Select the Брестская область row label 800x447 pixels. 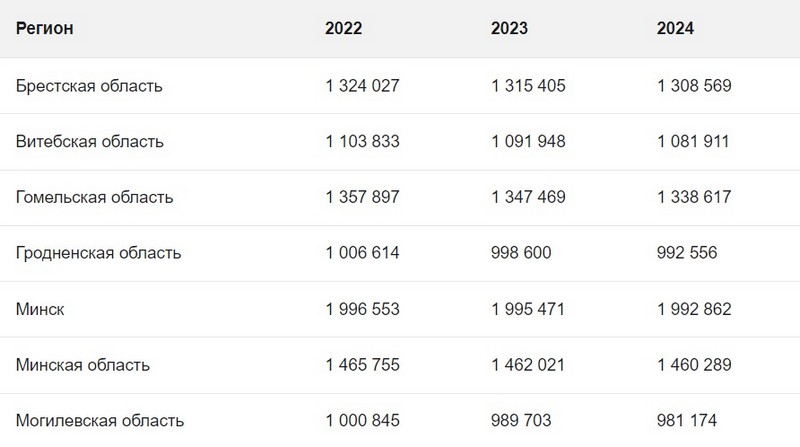pos(89,86)
